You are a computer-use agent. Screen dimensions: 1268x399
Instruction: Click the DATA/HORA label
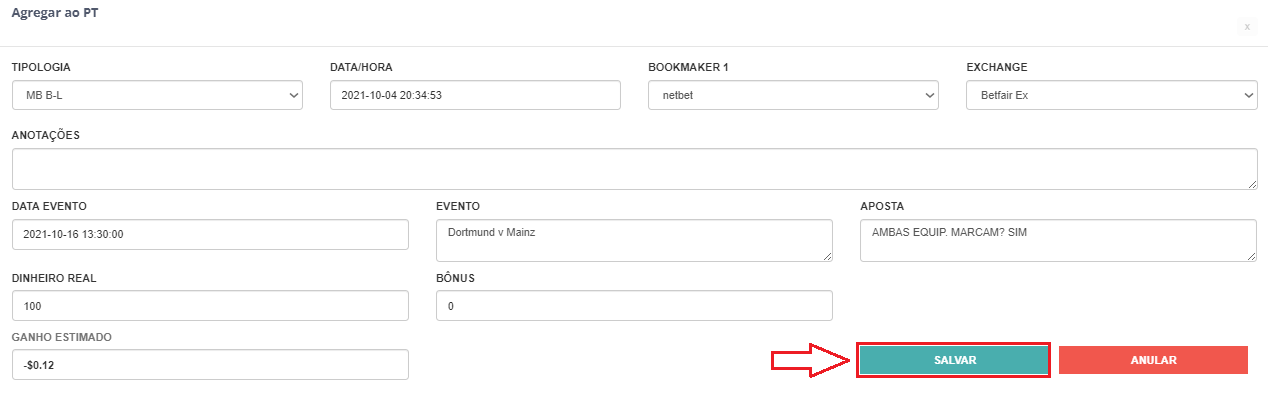pyautogui.click(x=361, y=67)
